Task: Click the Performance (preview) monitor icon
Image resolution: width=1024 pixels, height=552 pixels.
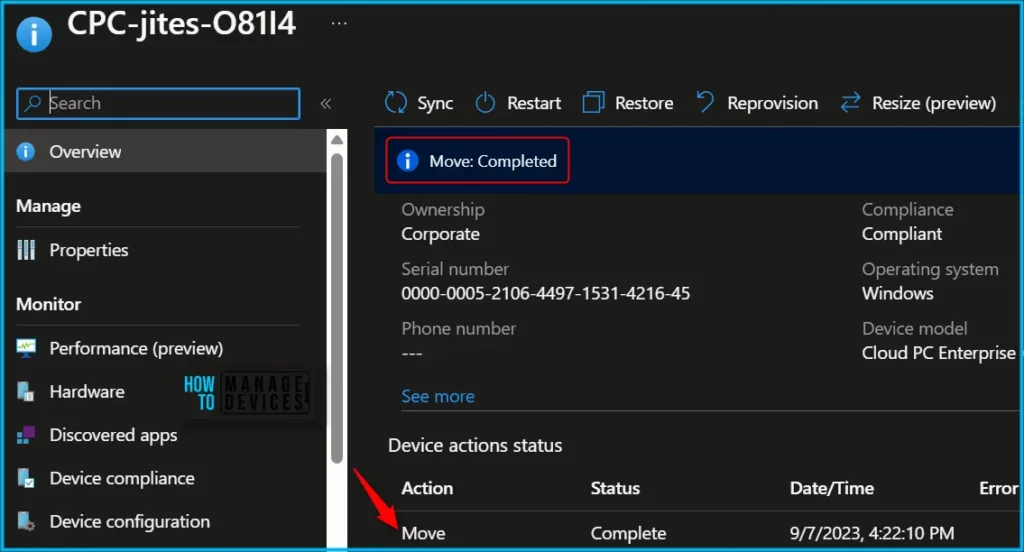Action: (x=26, y=348)
